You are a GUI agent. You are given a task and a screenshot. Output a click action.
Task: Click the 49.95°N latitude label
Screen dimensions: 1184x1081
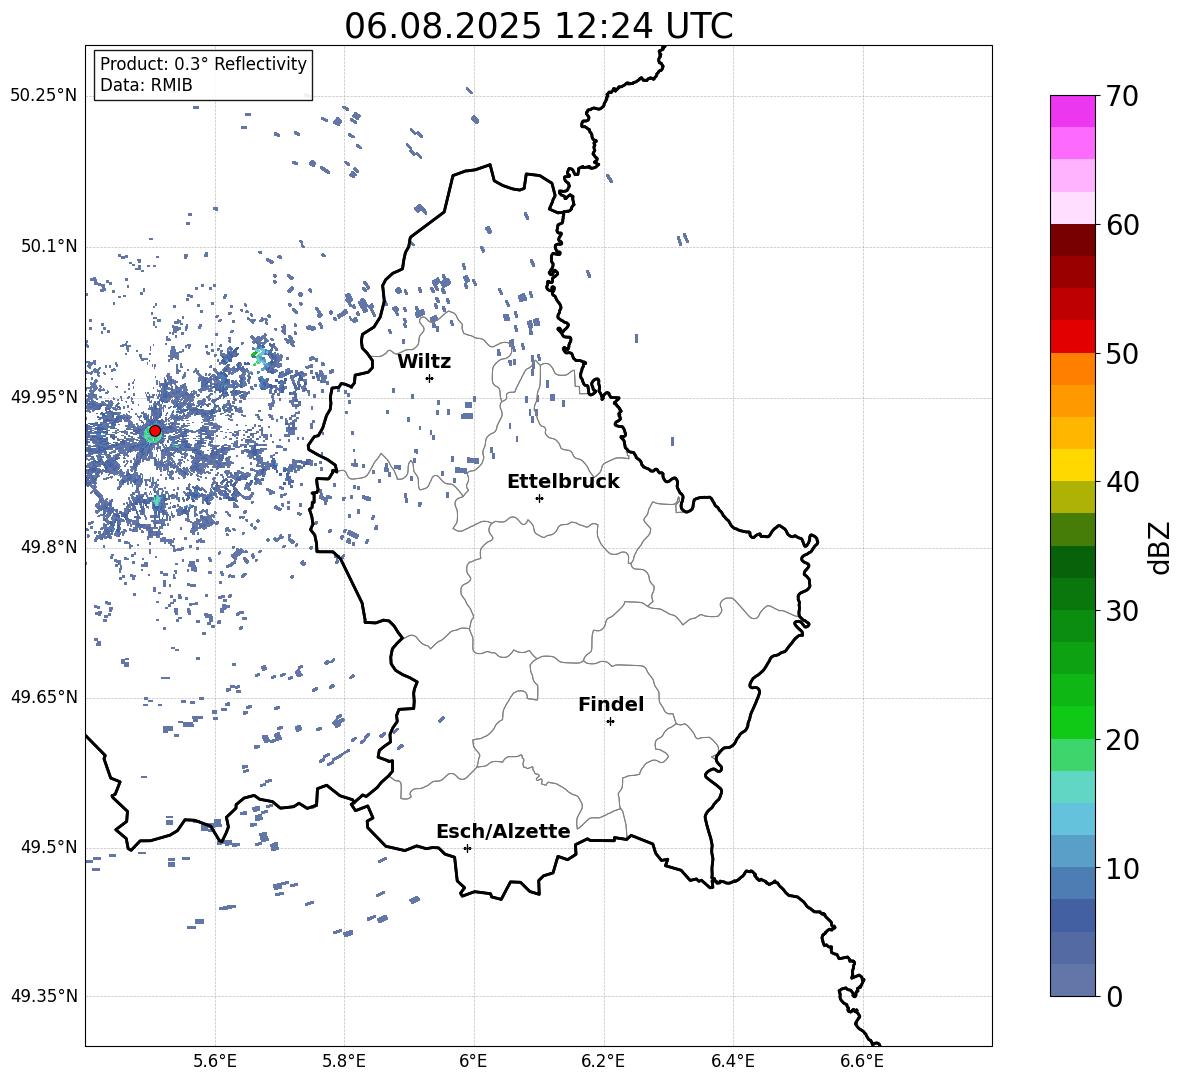[x=44, y=397]
